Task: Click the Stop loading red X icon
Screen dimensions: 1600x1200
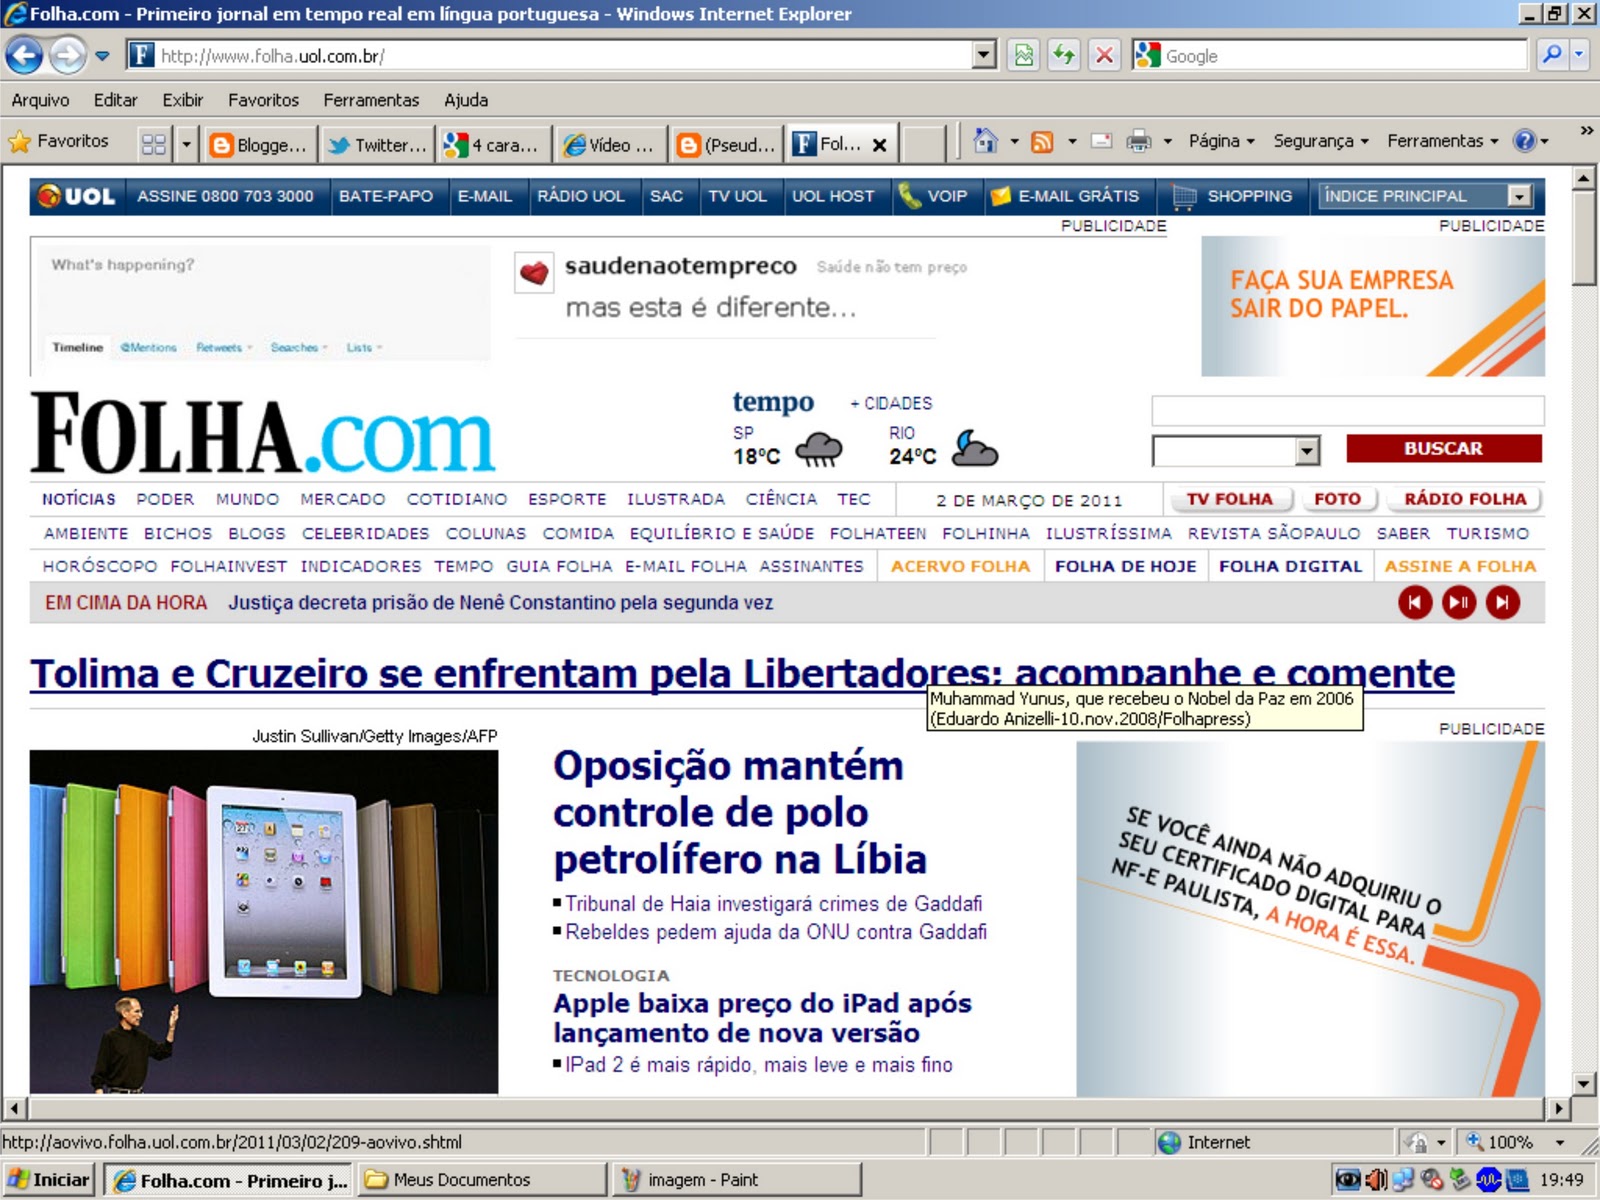Action: (x=1104, y=56)
